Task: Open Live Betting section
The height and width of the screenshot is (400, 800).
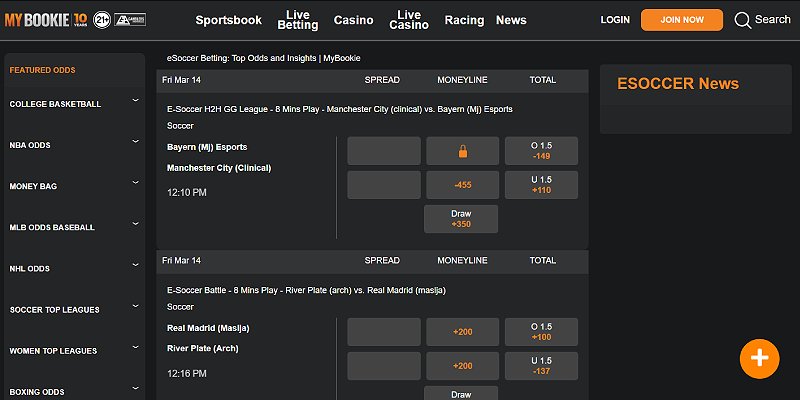Action: click(297, 20)
